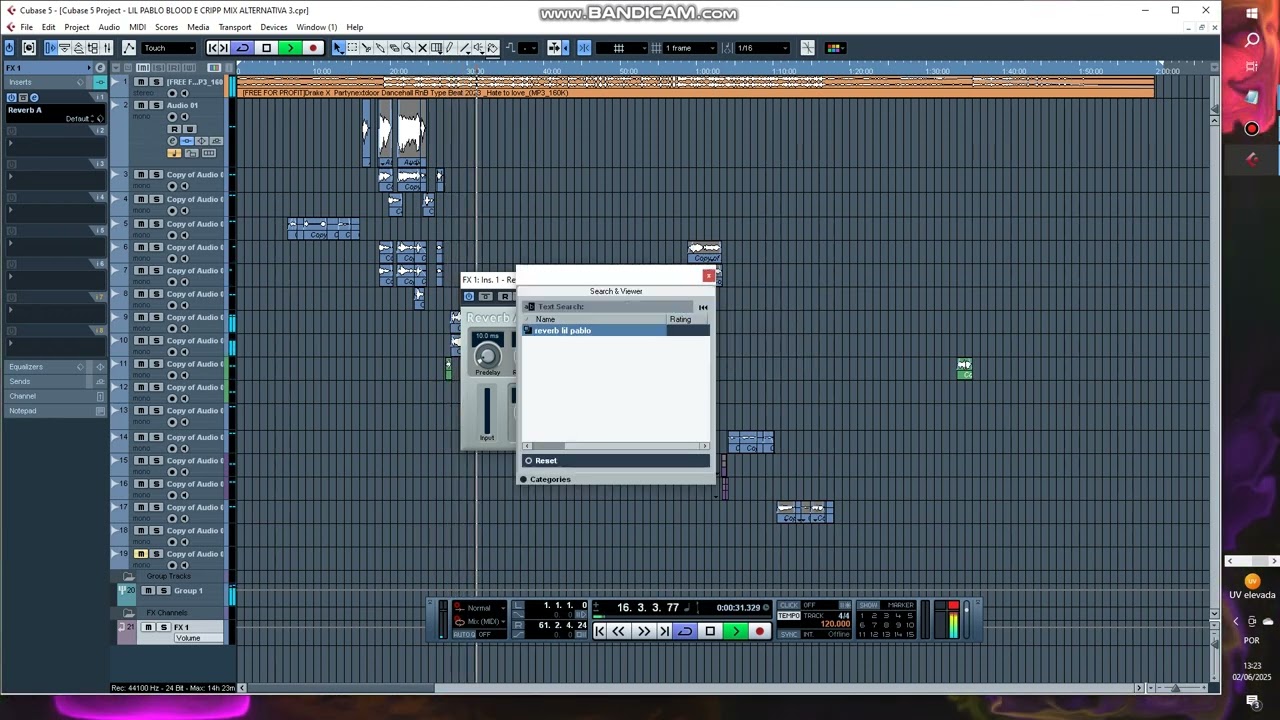Screen dimensions: 1280x720
Task: Open the 1 frame grid type dropdown
Action: [690, 47]
